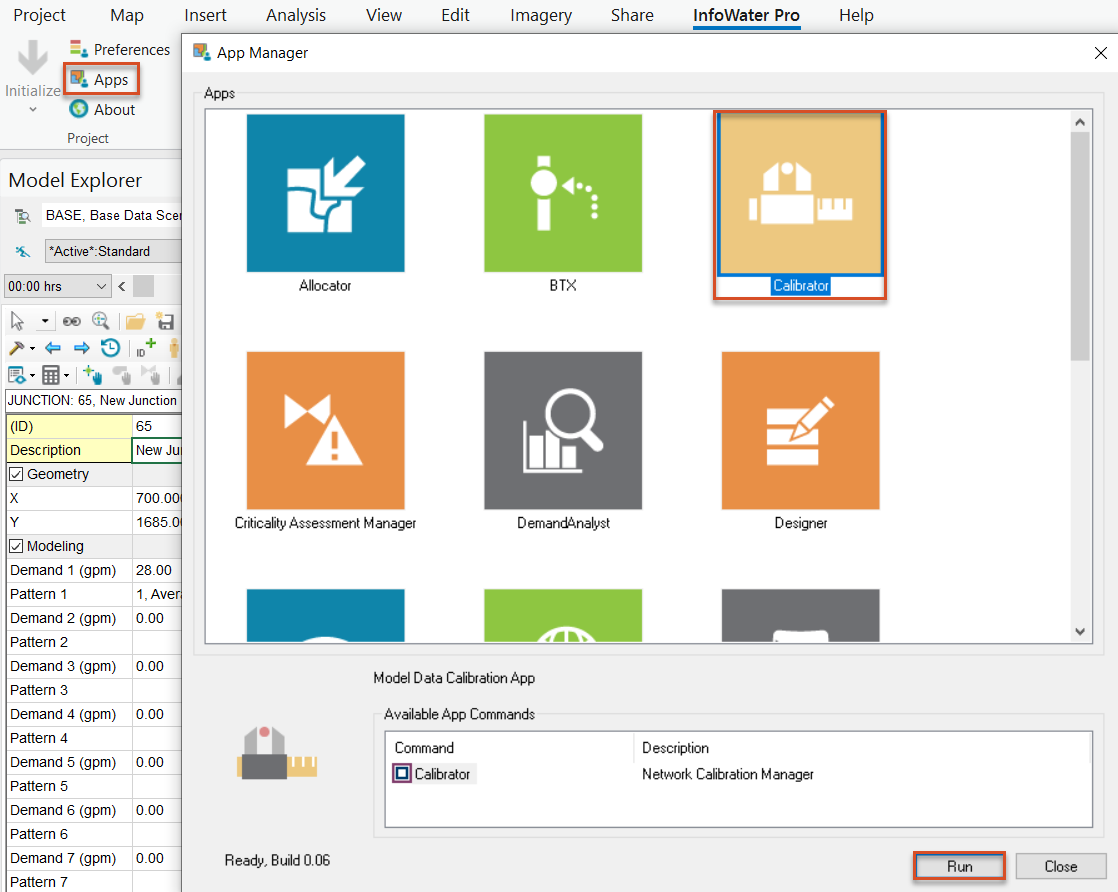Open the Imagery ribbon tab
Viewport: 1118px width, 892px height.
541,15
